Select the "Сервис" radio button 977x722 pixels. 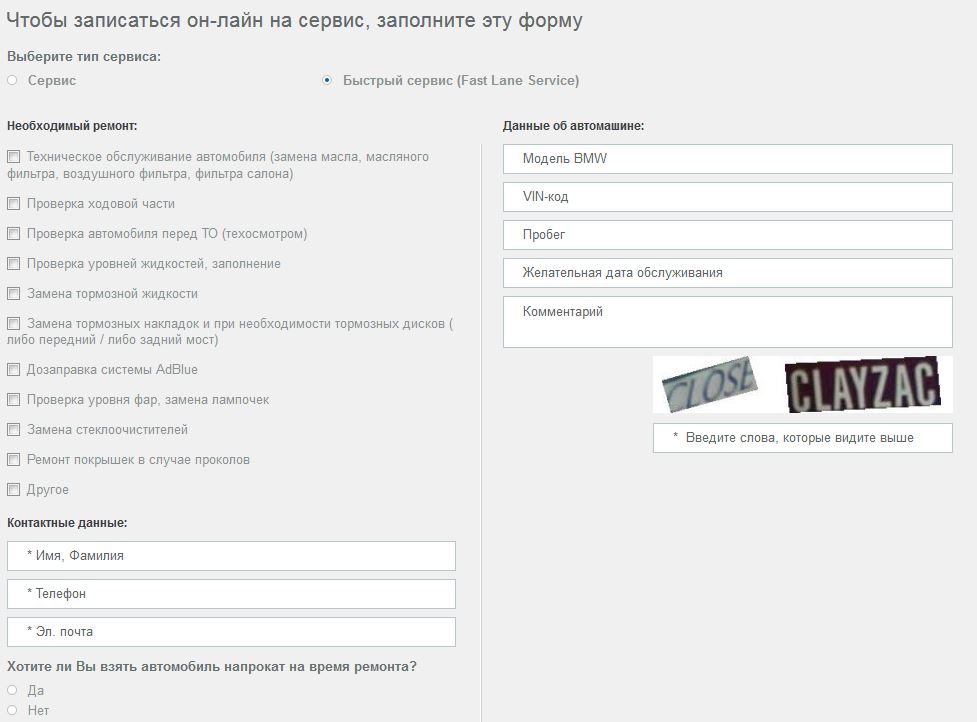(12, 80)
